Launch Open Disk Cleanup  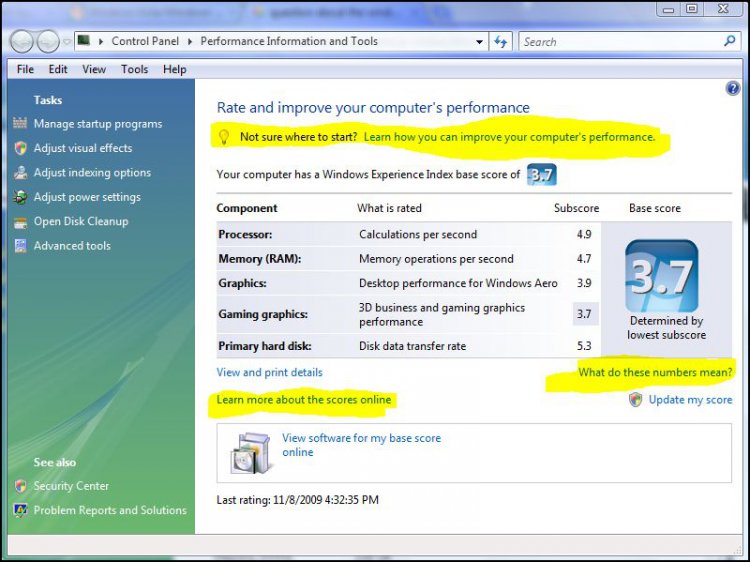coord(81,221)
